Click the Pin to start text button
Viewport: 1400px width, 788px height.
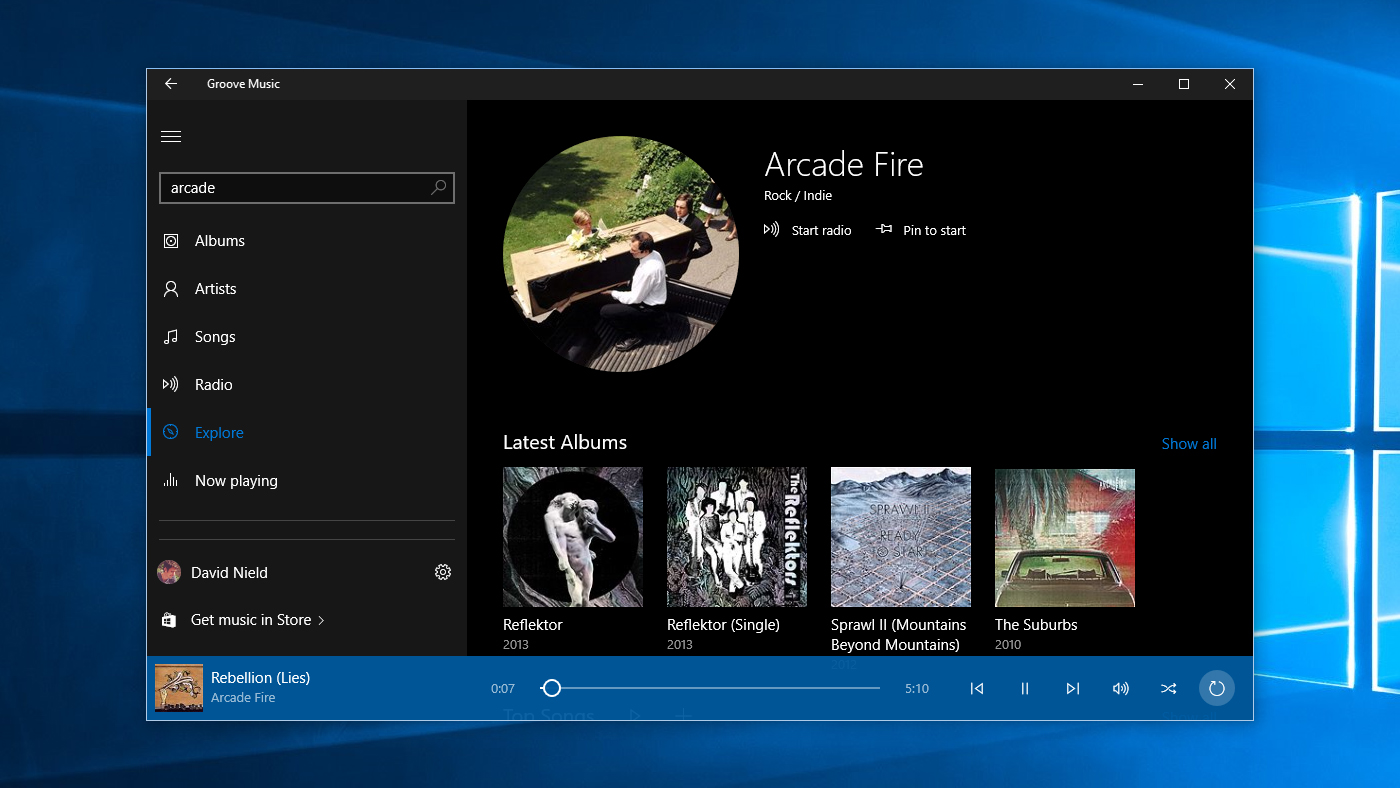(x=934, y=230)
